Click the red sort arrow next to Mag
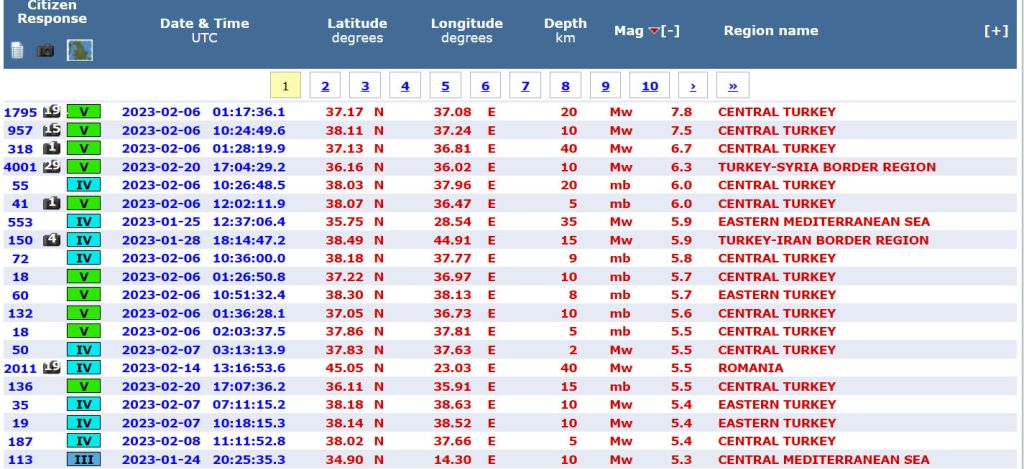The width and height of the screenshot is (1024, 469). click(654, 31)
